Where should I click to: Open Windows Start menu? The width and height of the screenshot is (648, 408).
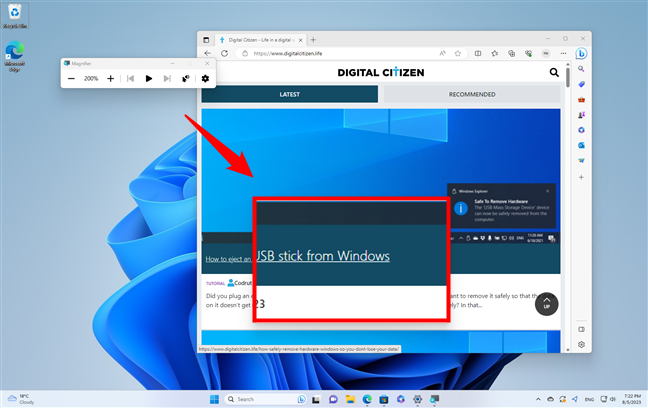tap(214, 399)
